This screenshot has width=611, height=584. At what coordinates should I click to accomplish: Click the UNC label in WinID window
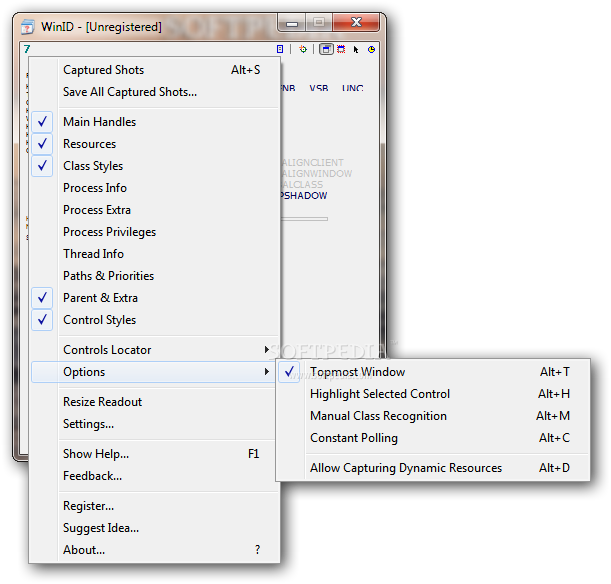pos(353,88)
